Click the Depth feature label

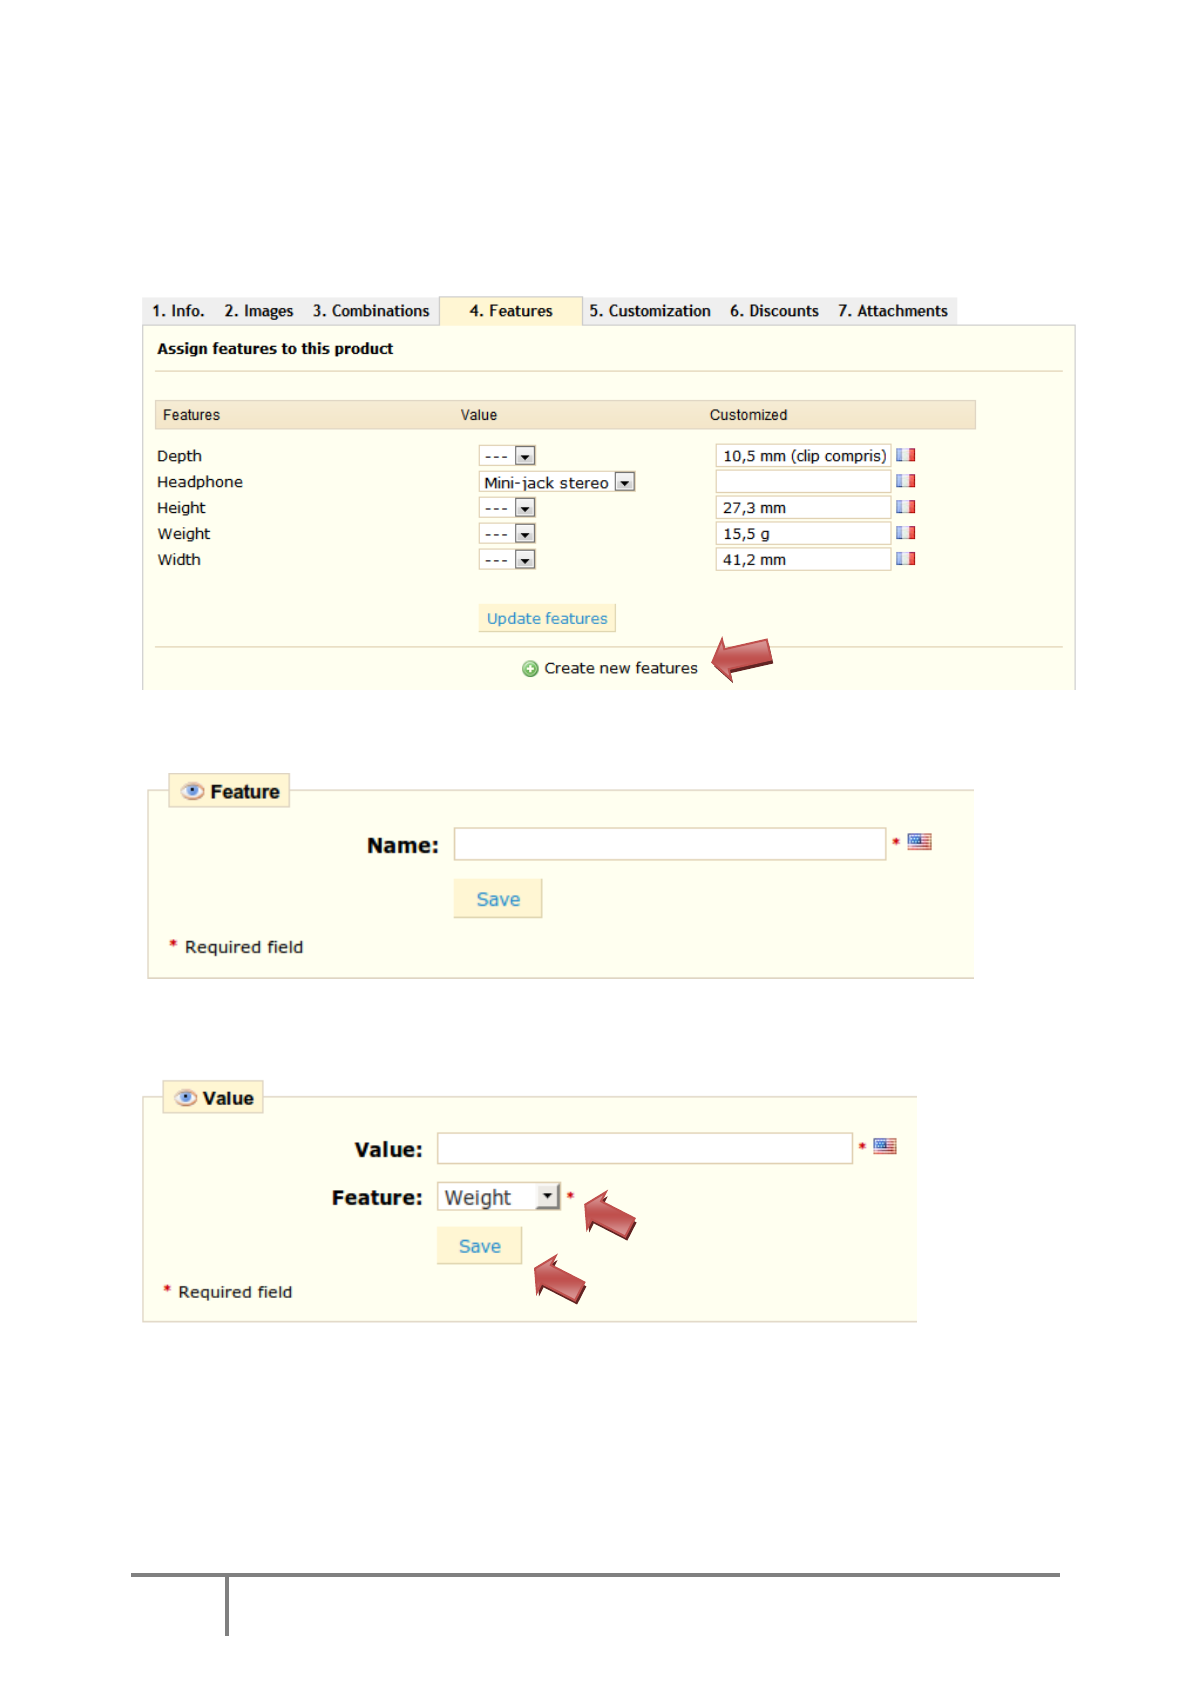click(x=179, y=456)
